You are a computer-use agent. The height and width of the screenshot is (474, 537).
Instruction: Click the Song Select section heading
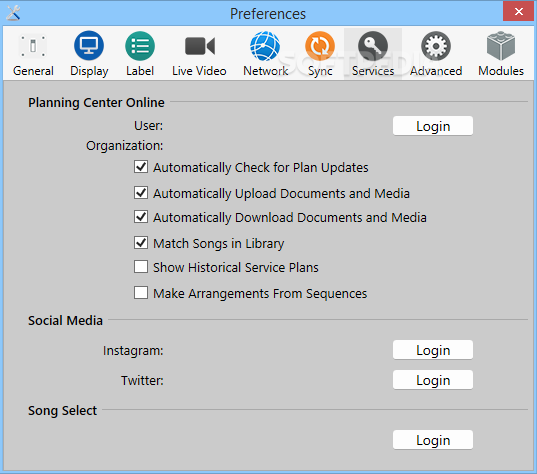[x=62, y=411]
